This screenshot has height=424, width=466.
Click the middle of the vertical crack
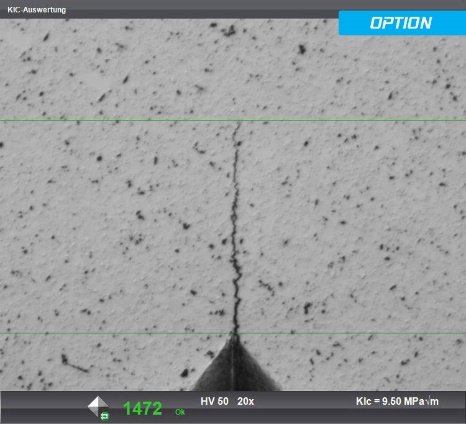tap(235, 227)
